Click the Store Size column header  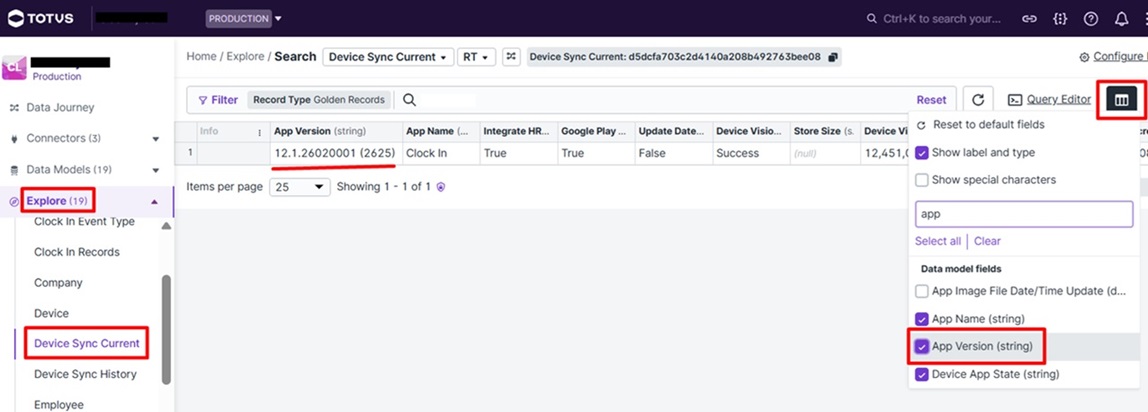(x=824, y=132)
